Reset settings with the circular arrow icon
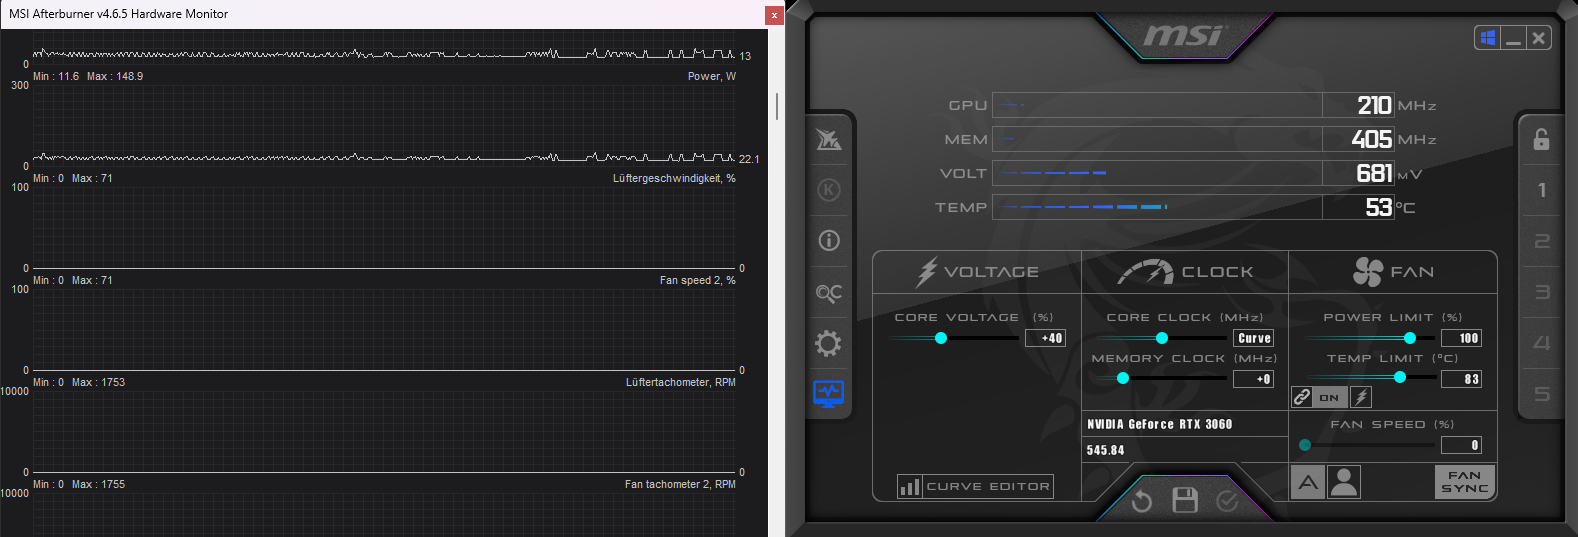The height and width of the screenshot is (537, 1578). coord(1142,501)
